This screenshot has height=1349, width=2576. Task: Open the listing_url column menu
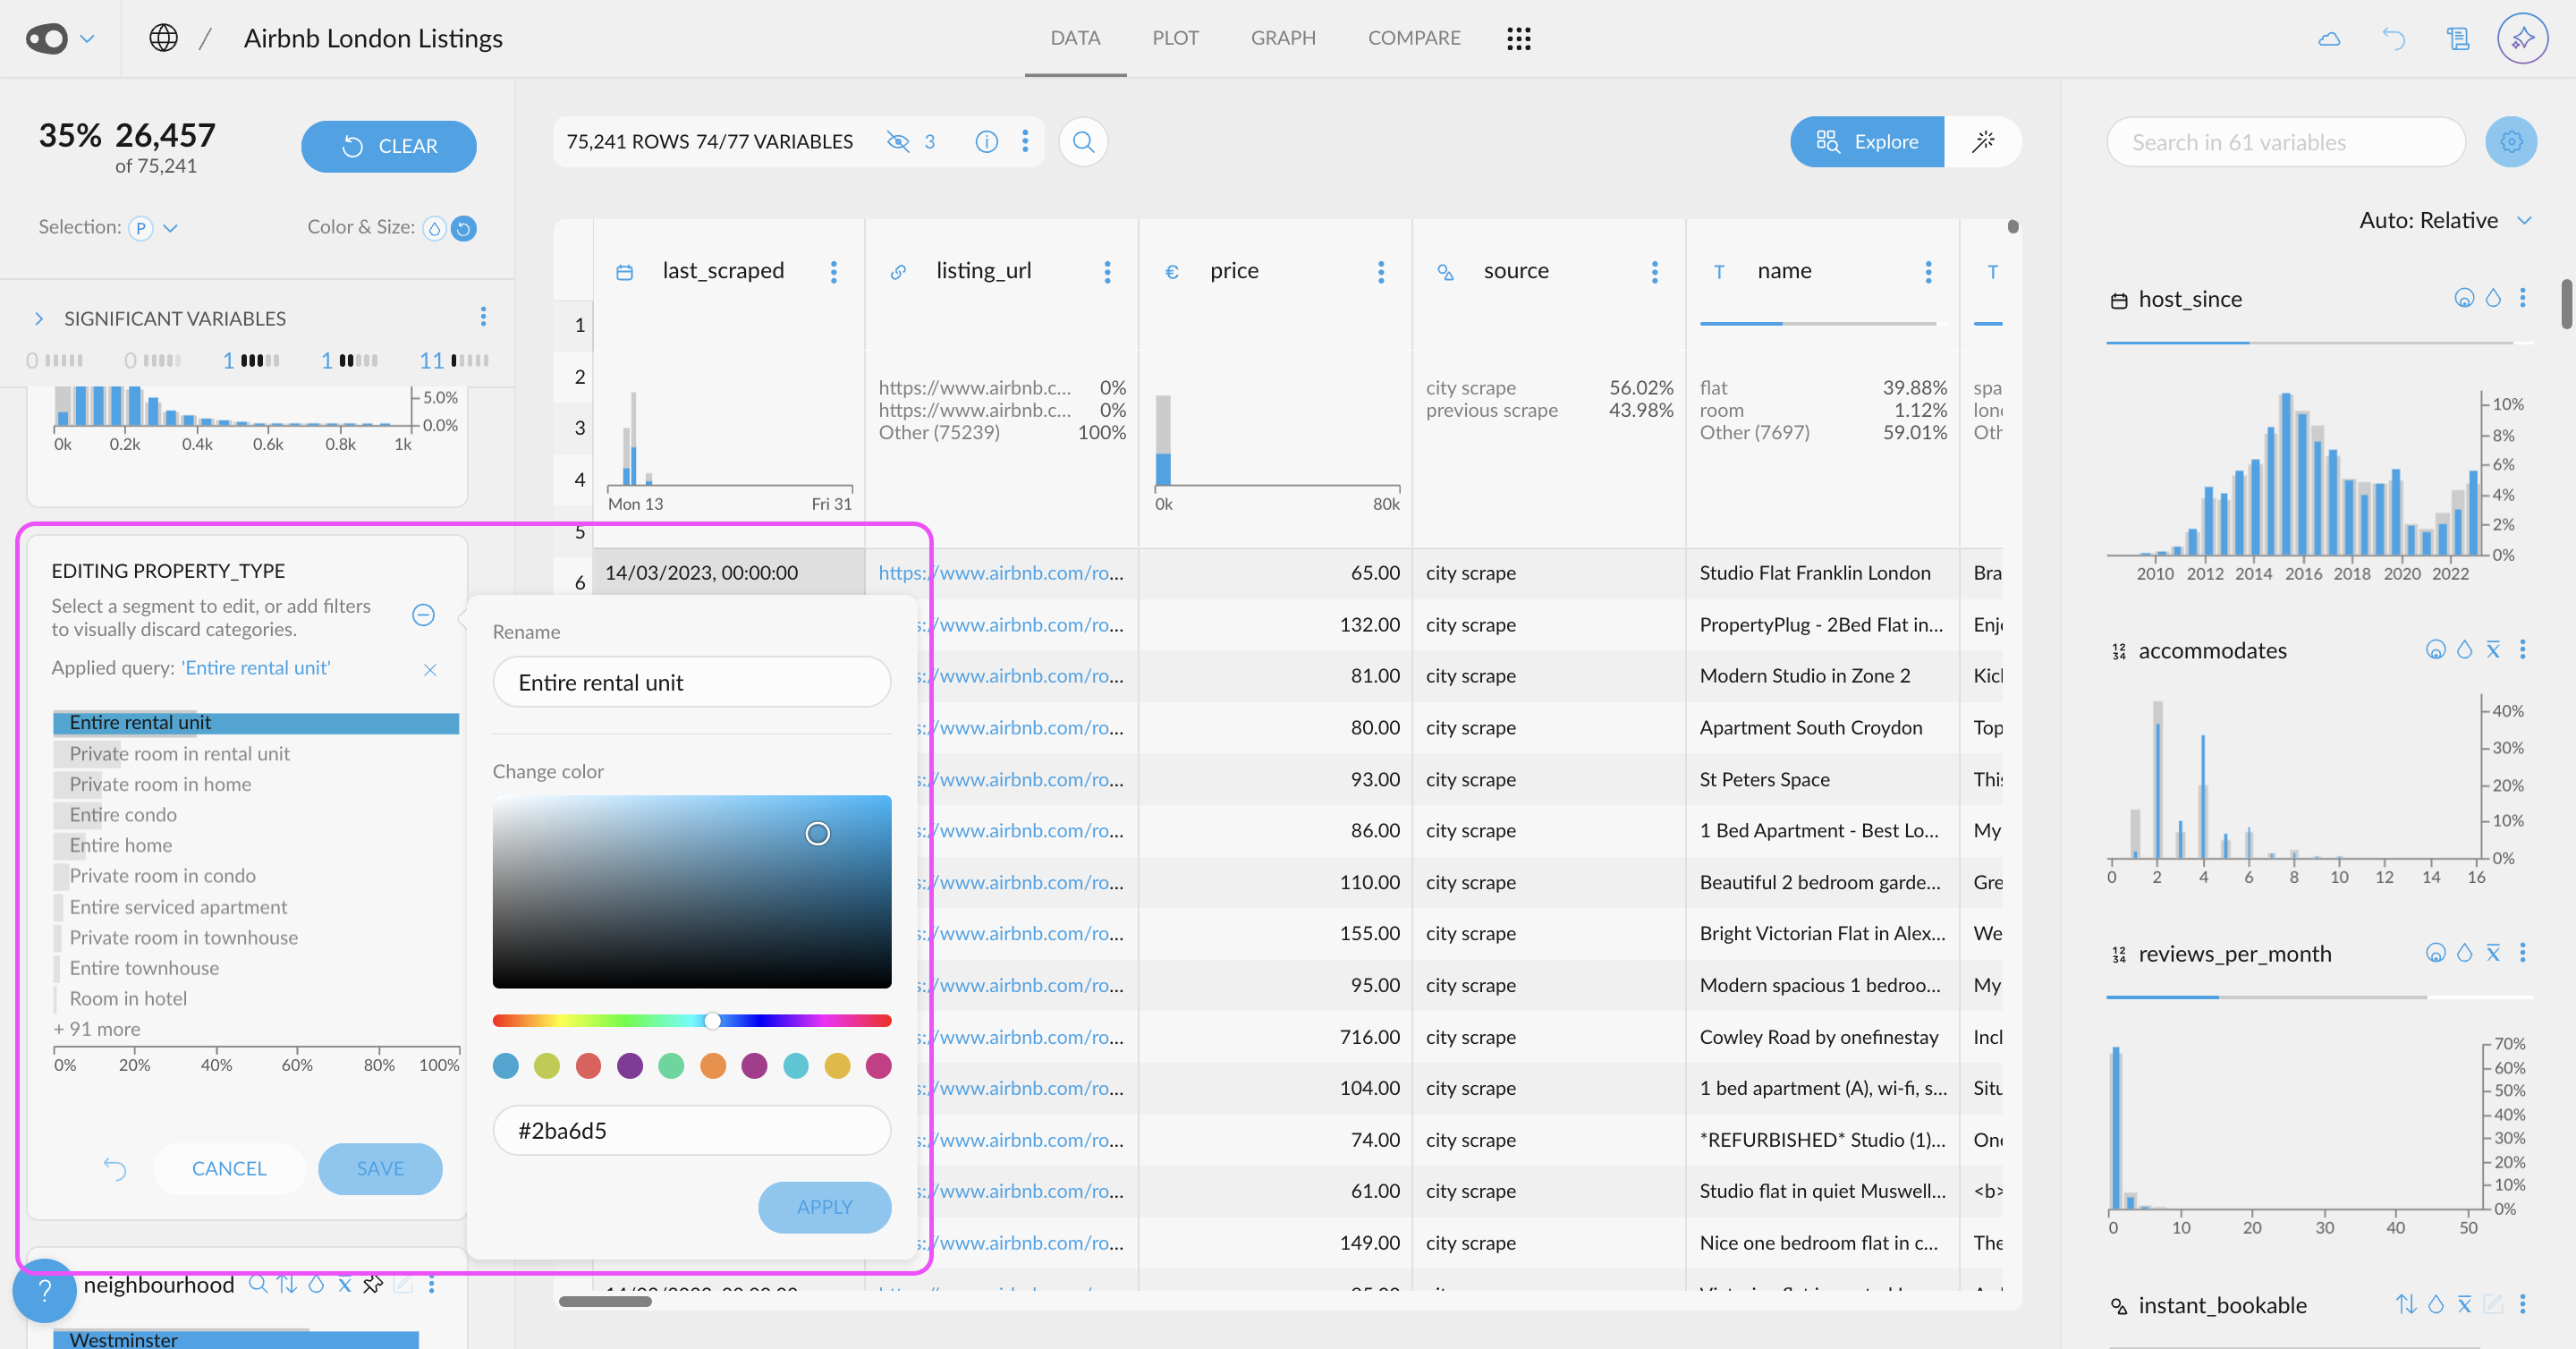(x=1107, y=272)
